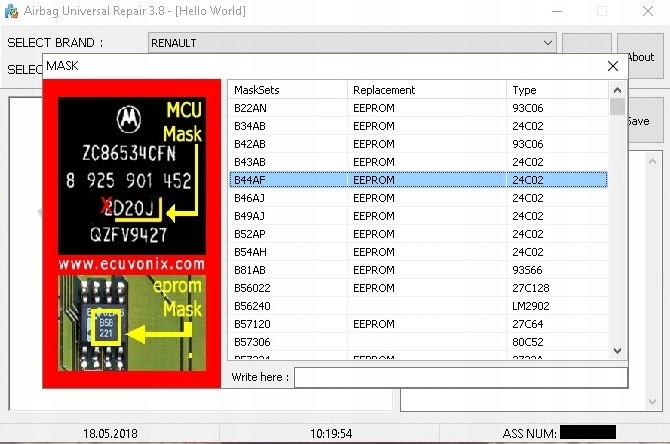Select the B34AB row
Viewport: 670px width, 444px height.
coord(418,126)
